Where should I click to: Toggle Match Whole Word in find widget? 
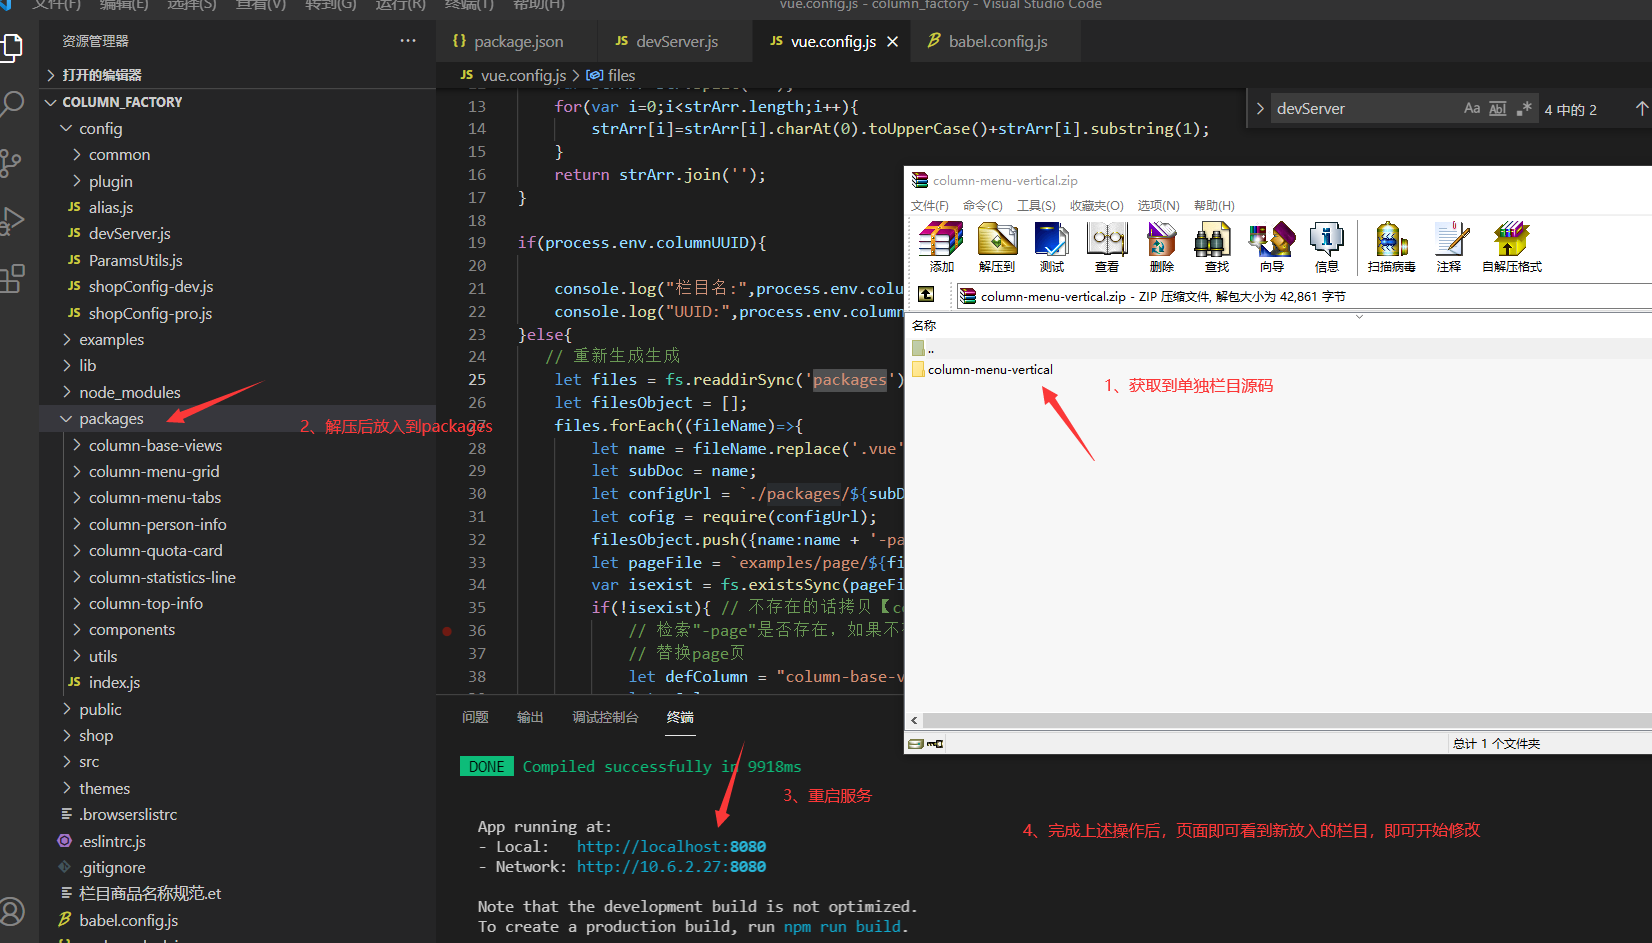[x=1497, y=109]
